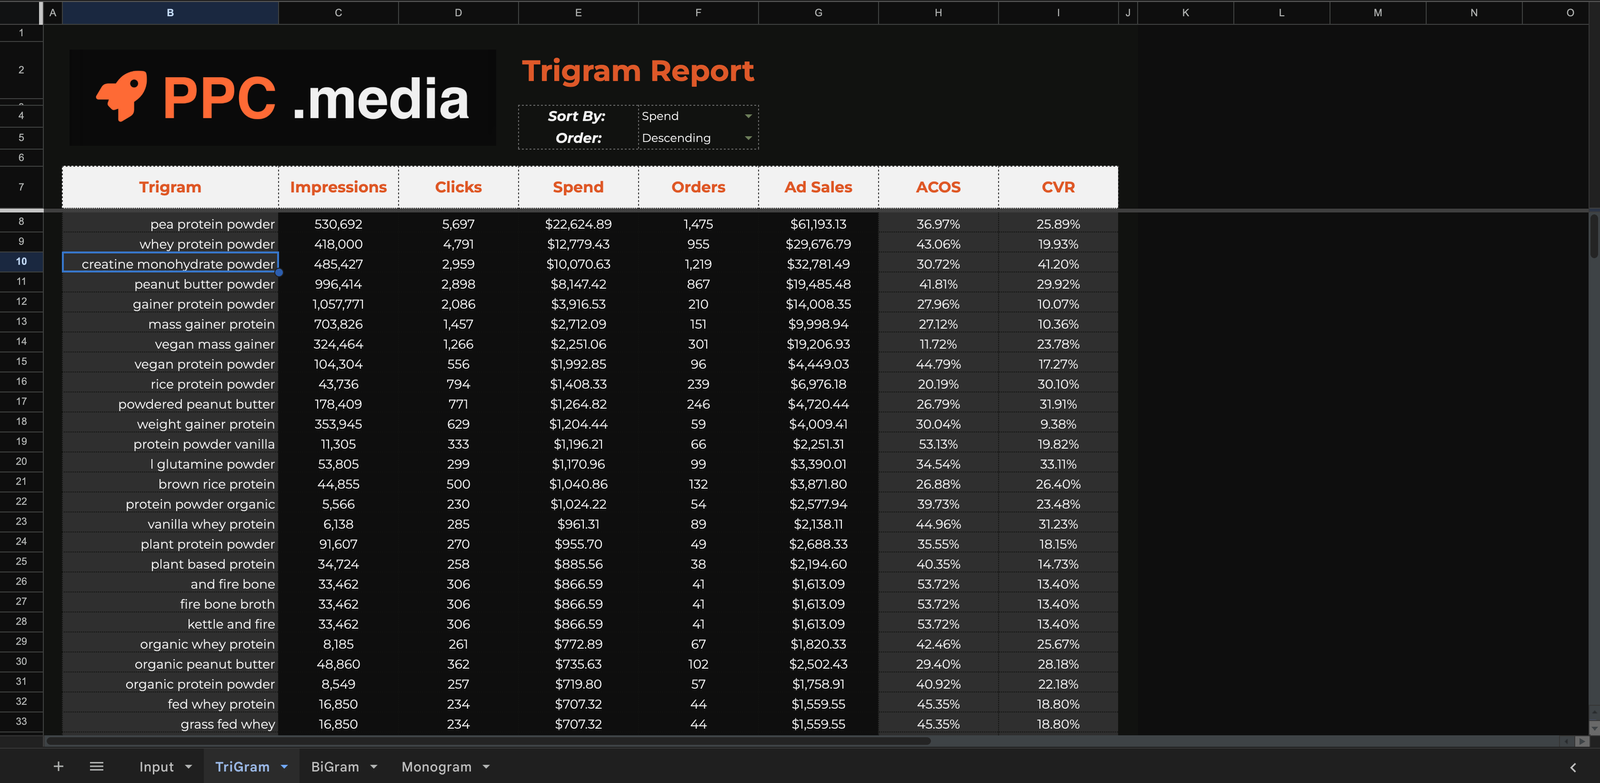Click the select-all corner box
The image size is (1600, 783).
[x=21, y=12]
